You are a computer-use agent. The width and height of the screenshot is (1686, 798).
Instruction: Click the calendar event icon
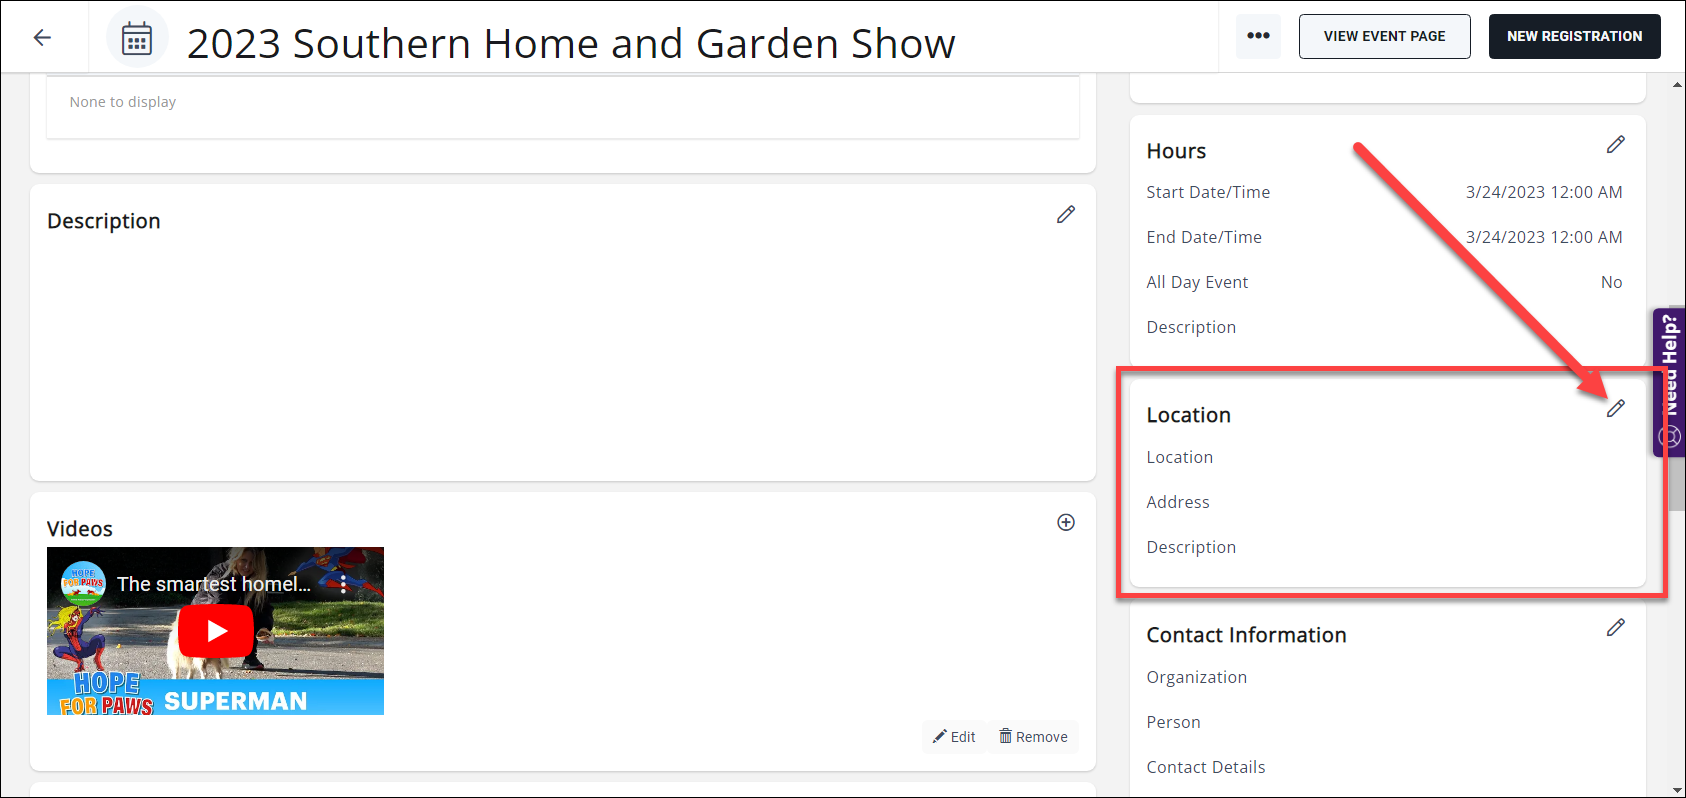click(137, 40)
